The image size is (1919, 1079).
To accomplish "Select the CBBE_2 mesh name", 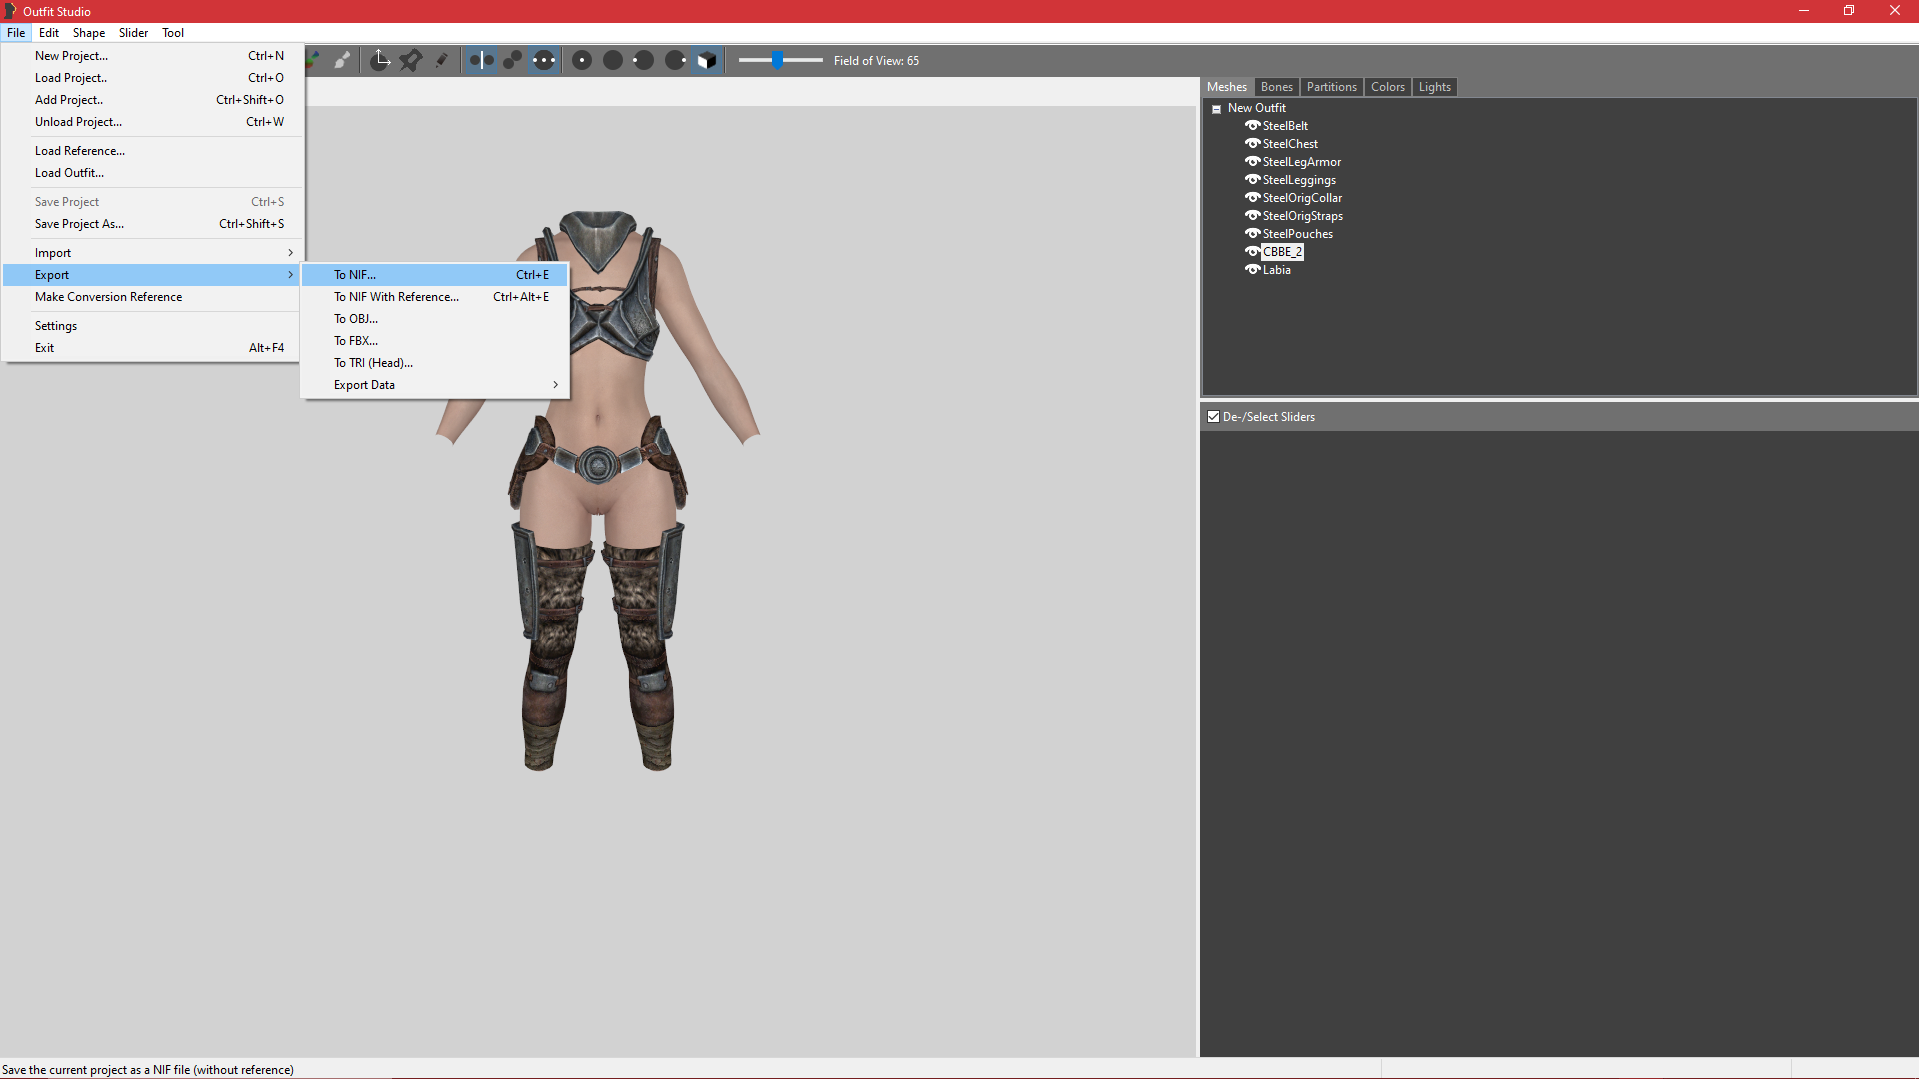I will click(1282, 252).
